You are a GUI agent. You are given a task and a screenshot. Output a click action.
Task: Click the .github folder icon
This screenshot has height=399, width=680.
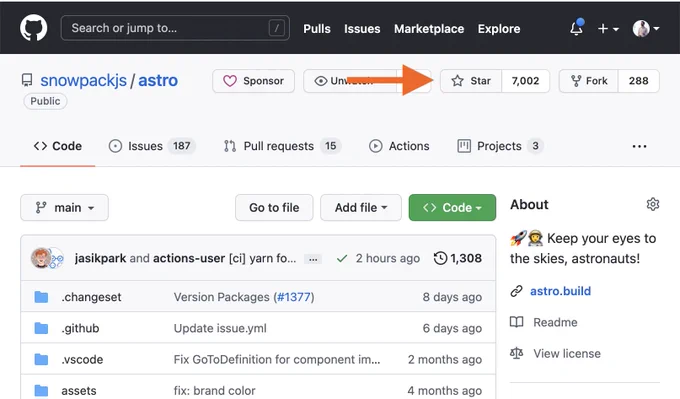pos(41,328)
